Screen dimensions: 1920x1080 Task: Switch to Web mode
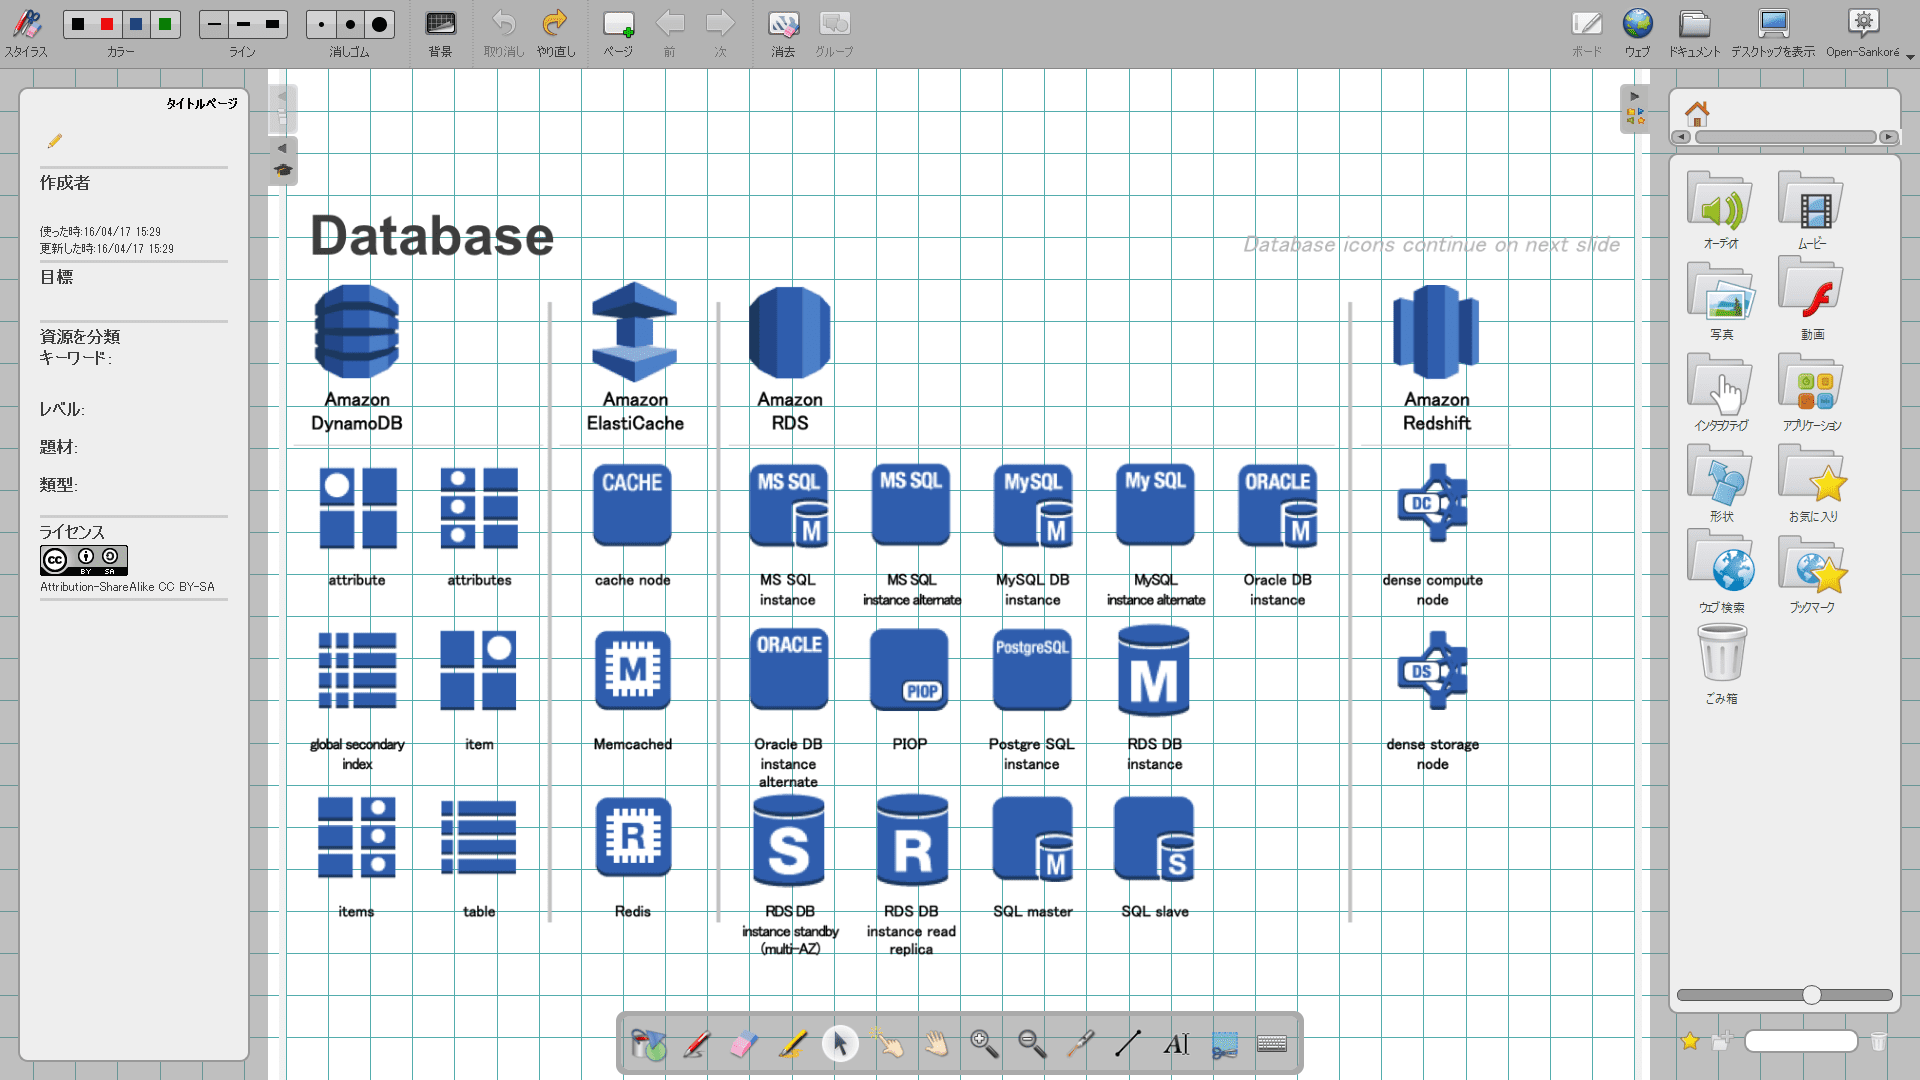pyautogui.click(x=1637, y=33)
